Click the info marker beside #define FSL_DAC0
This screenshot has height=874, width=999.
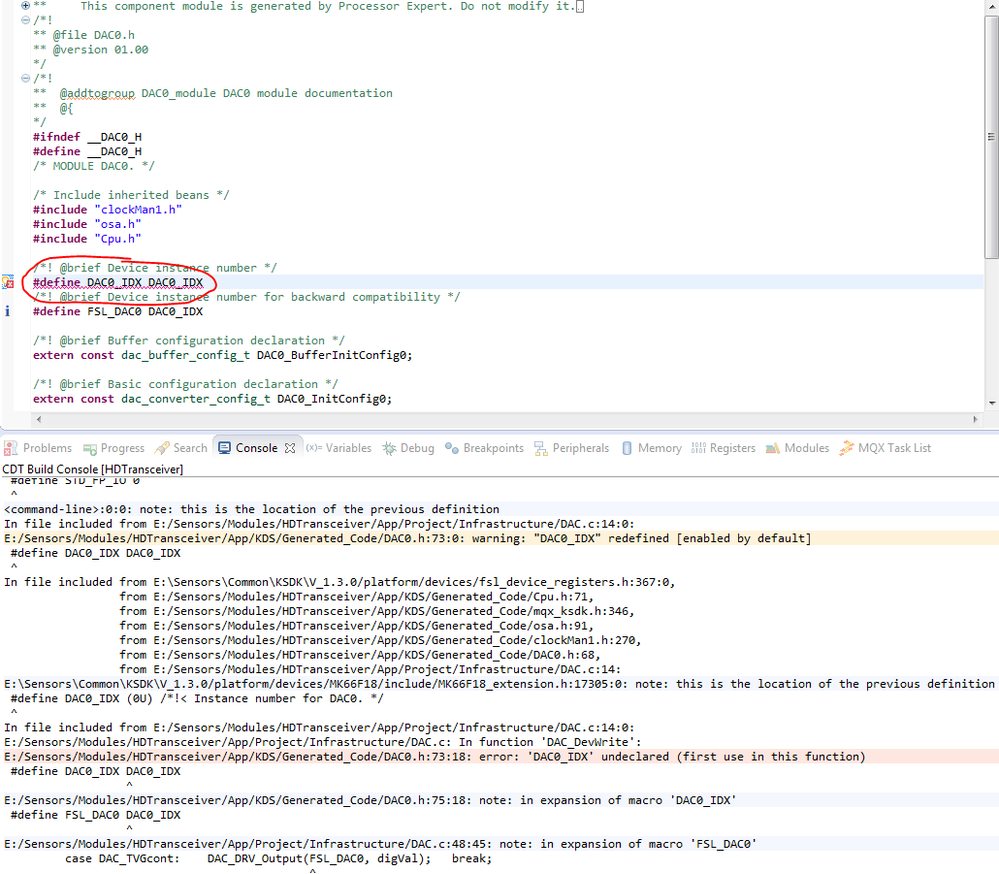coord(7,311)
